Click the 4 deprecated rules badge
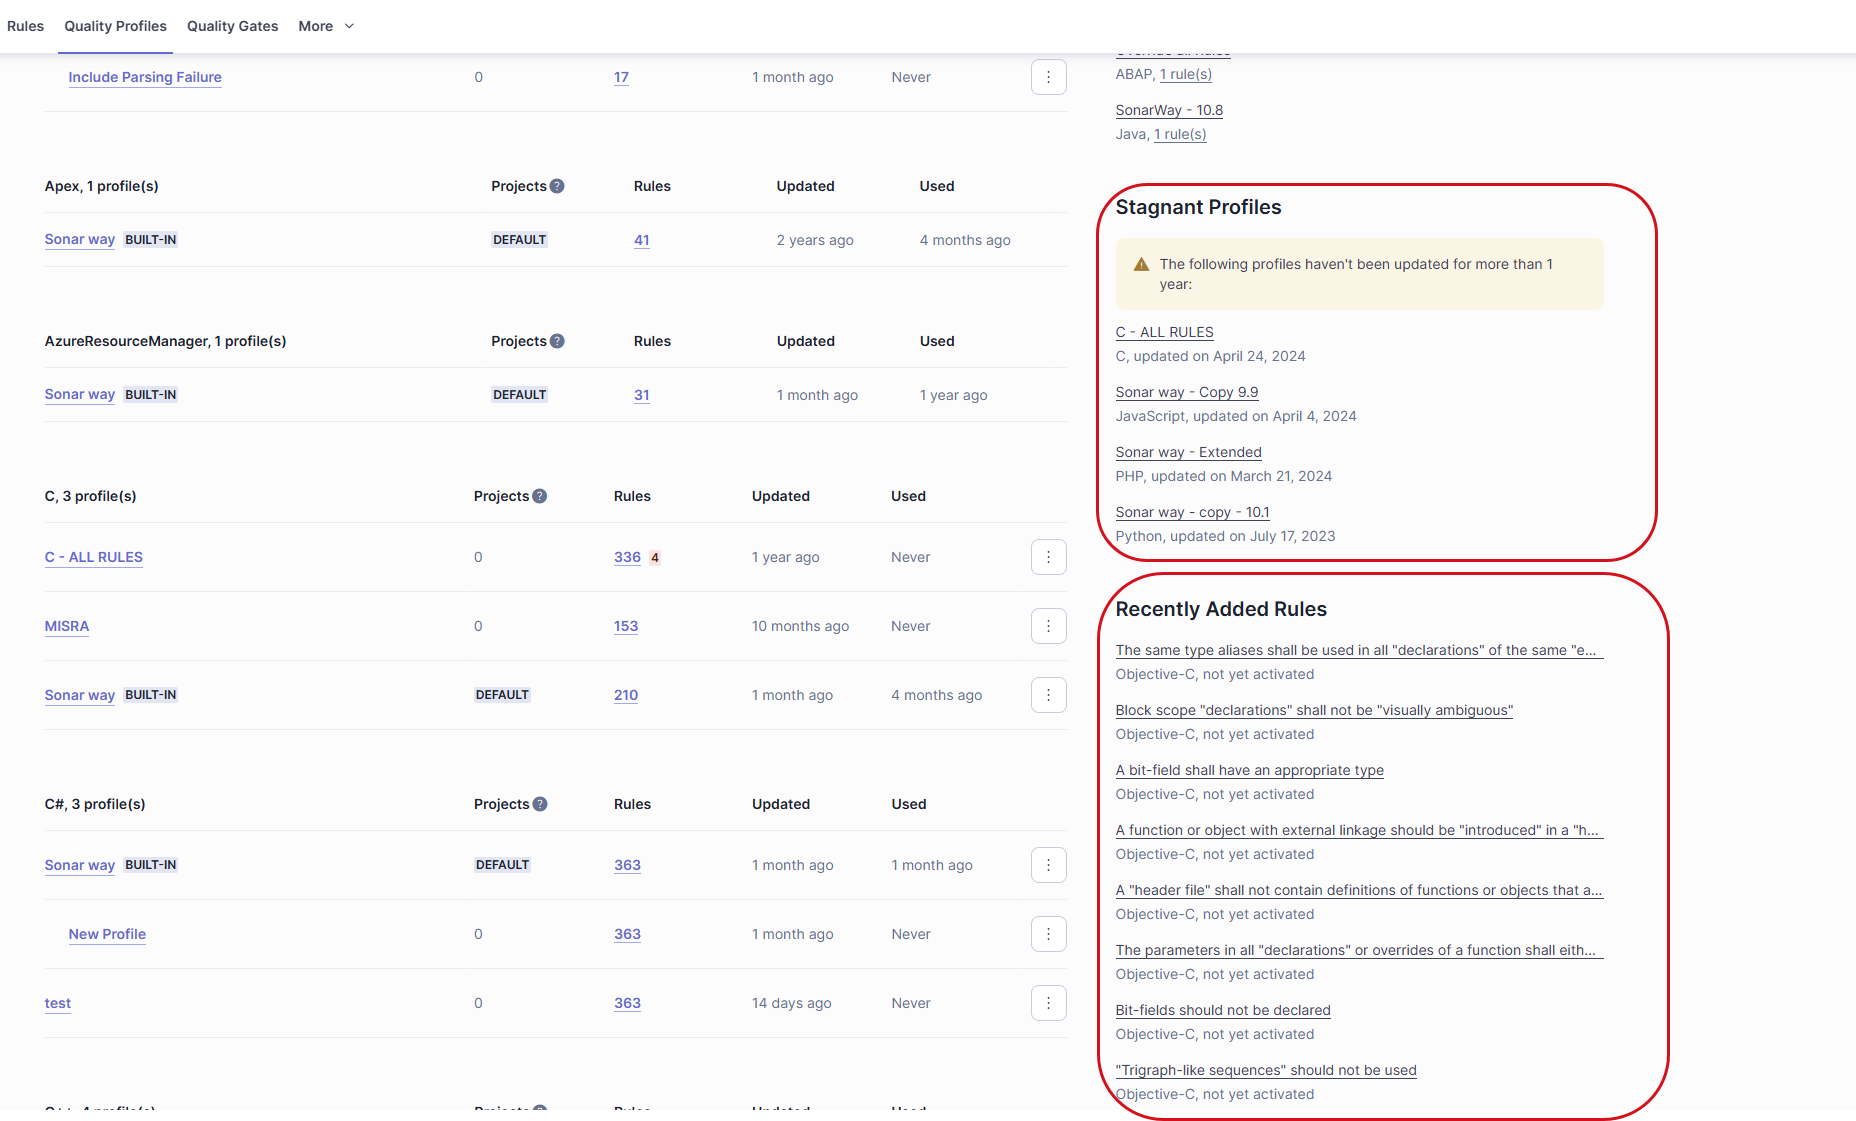The width and height of the screenshot is (1856, 1121). tap(655, 558)
